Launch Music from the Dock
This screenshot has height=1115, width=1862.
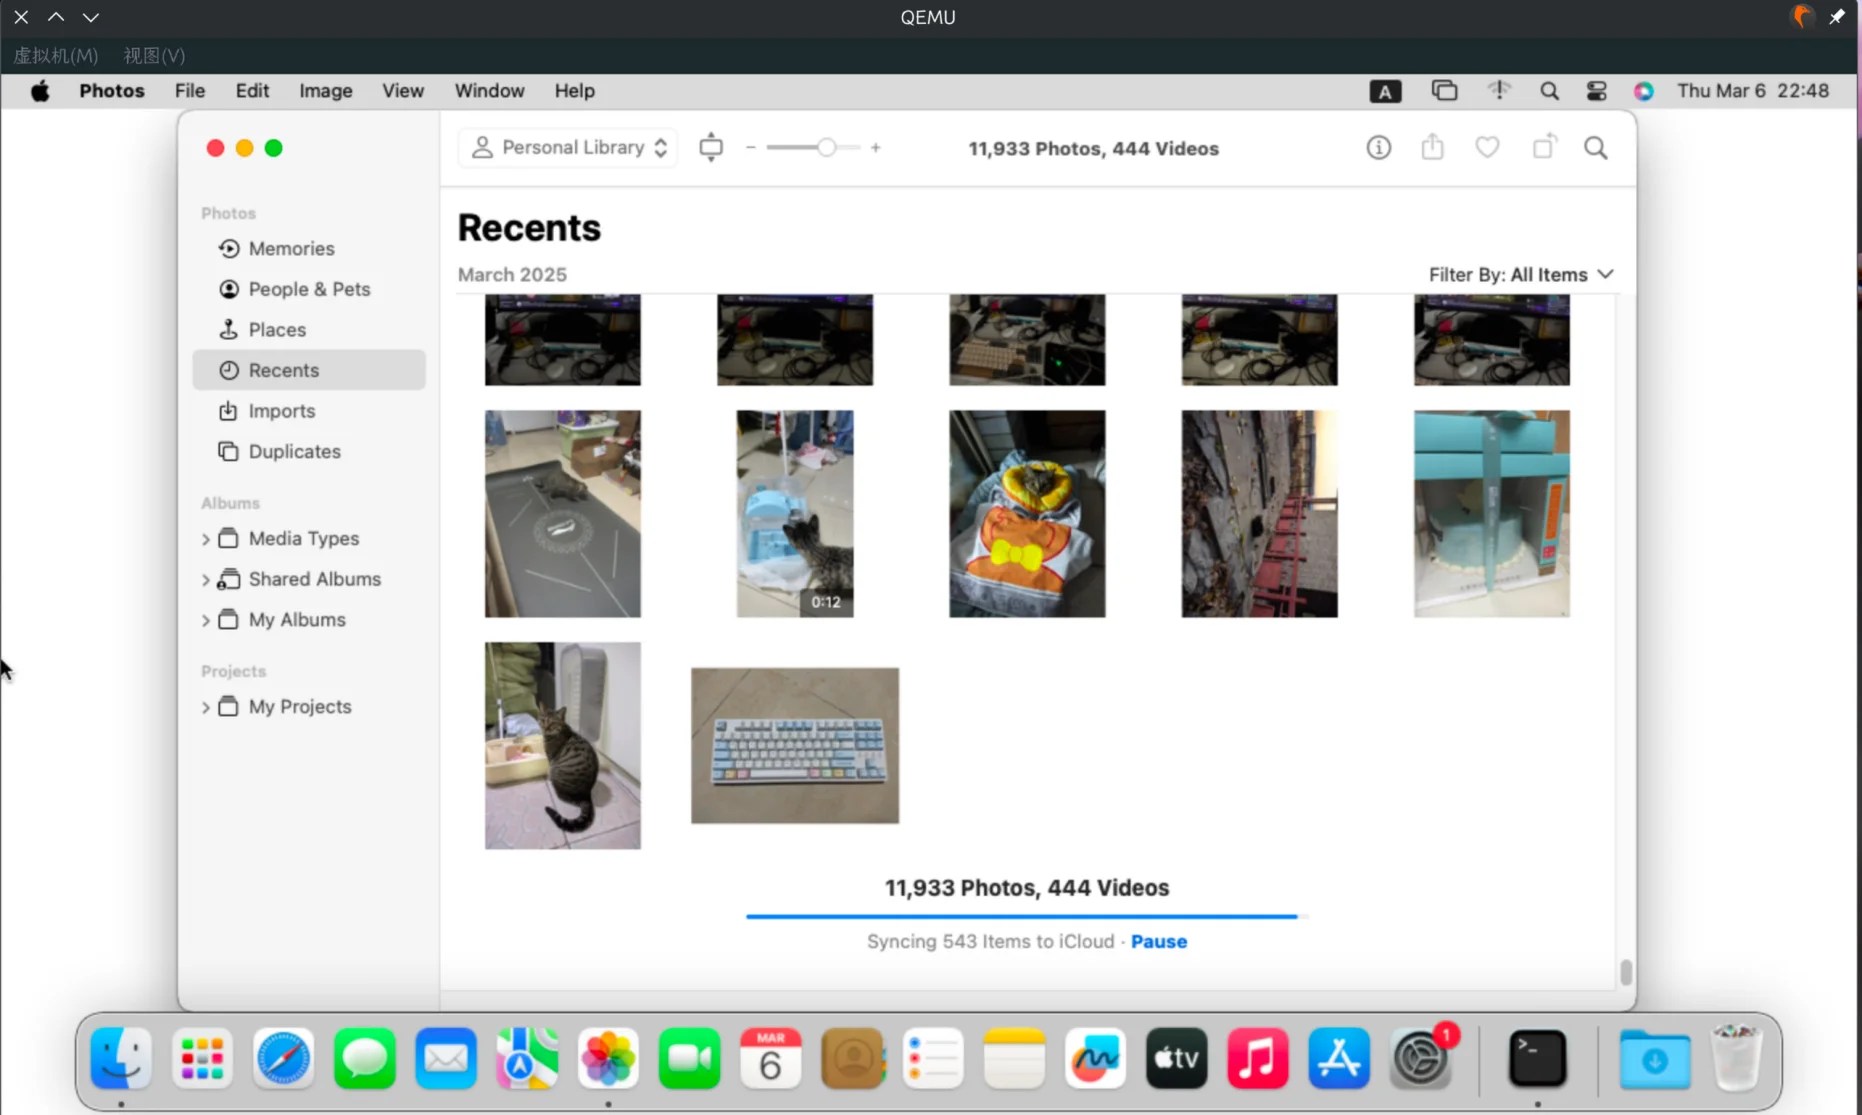(x=1257, y=1058)
